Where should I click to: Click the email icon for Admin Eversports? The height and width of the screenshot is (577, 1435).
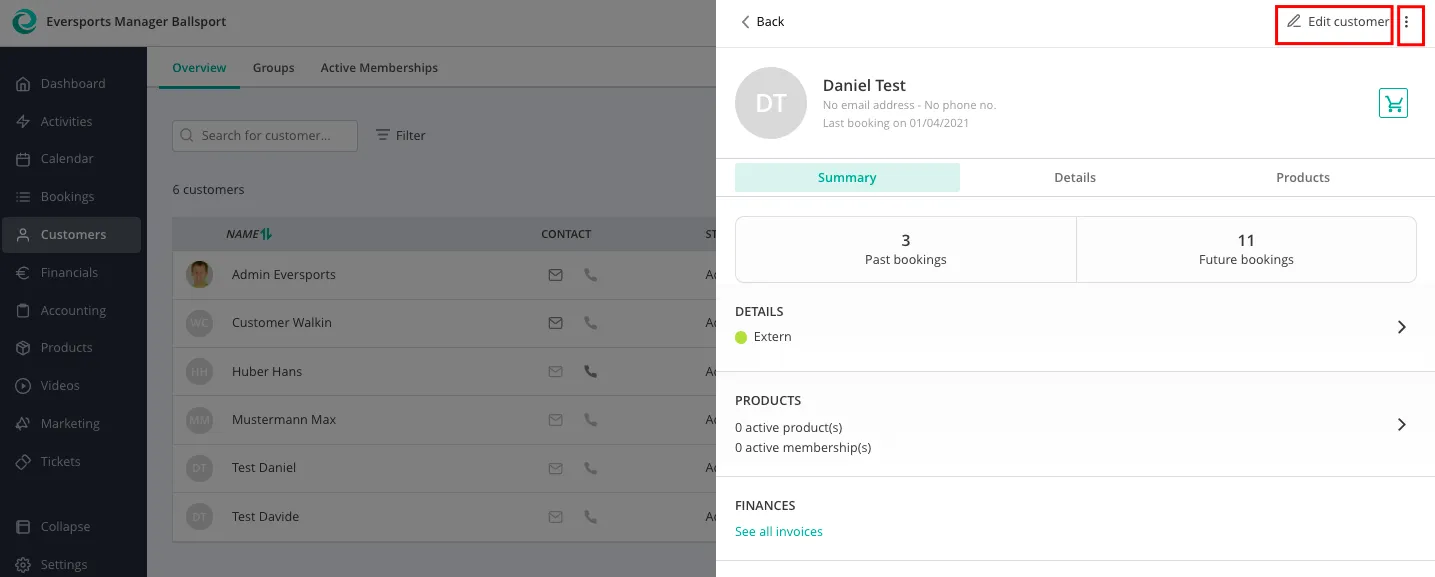555,275
